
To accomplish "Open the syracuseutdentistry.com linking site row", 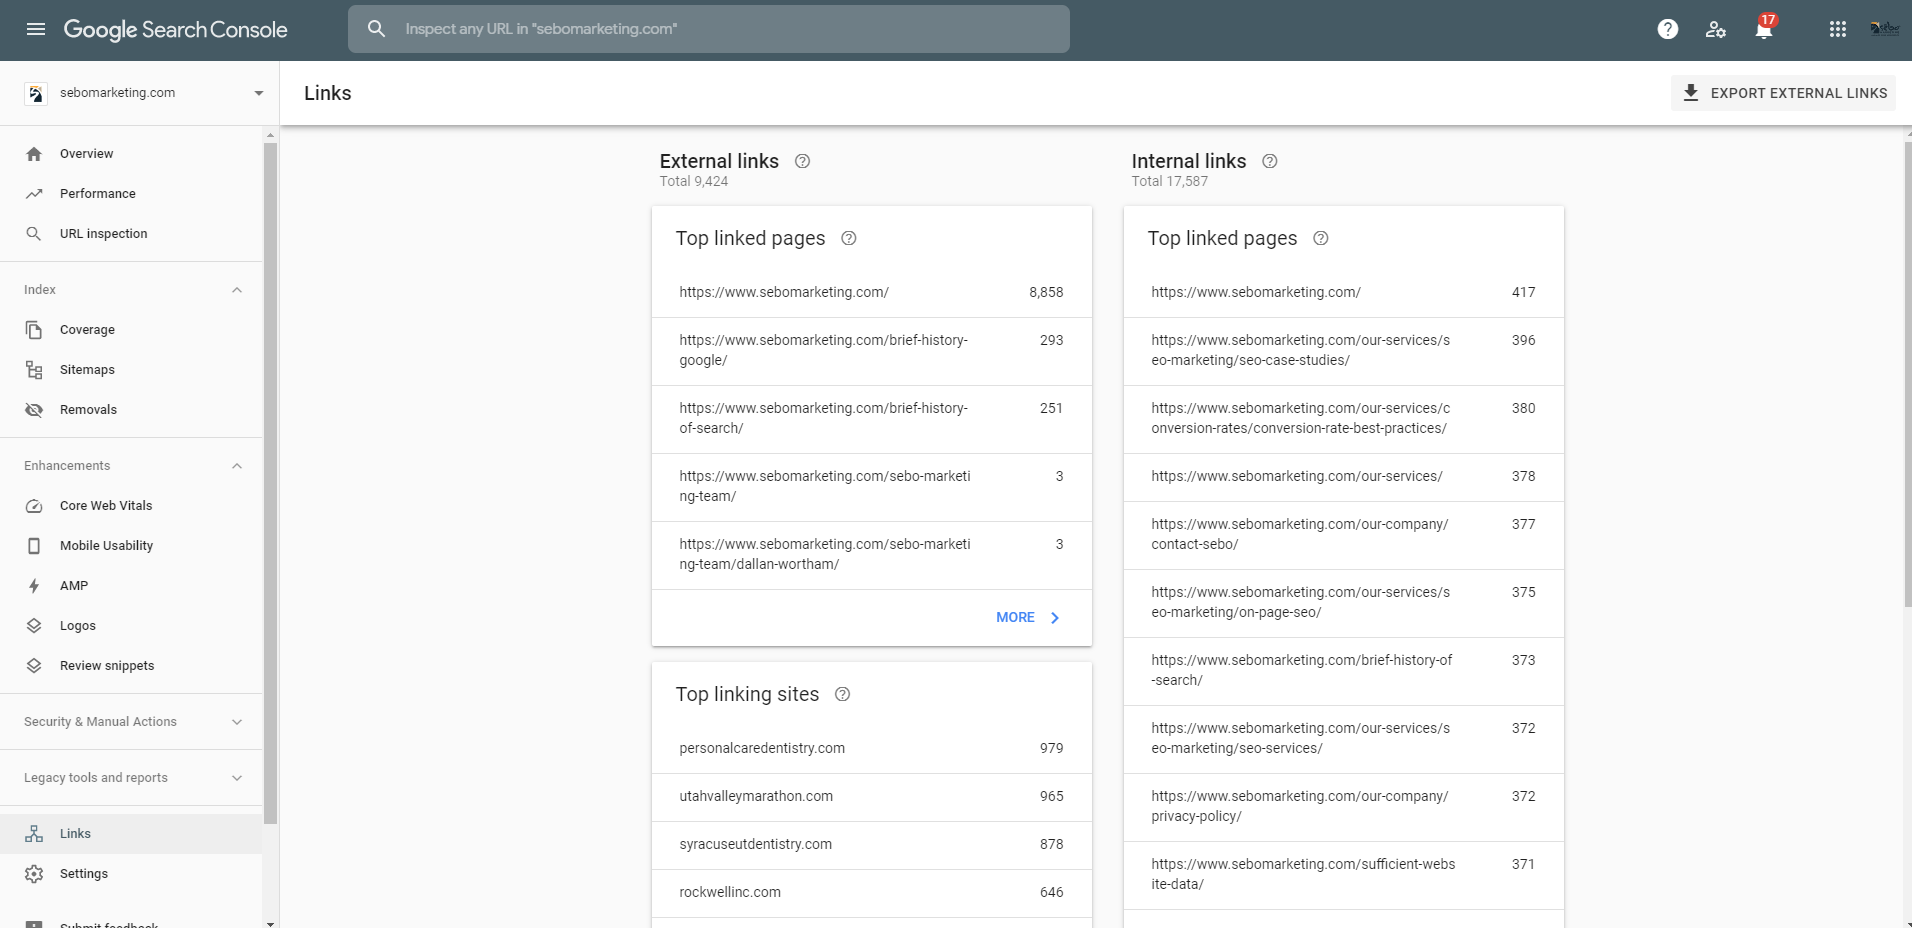I will pos(872,845).
